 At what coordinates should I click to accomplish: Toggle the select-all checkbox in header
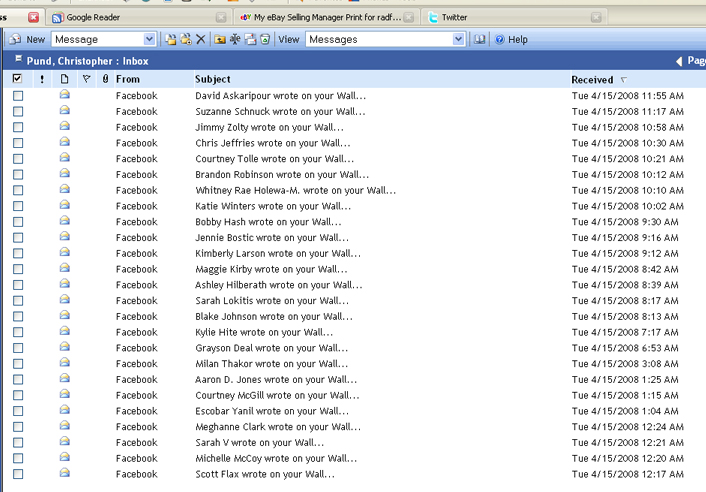(x=17, y=79)
